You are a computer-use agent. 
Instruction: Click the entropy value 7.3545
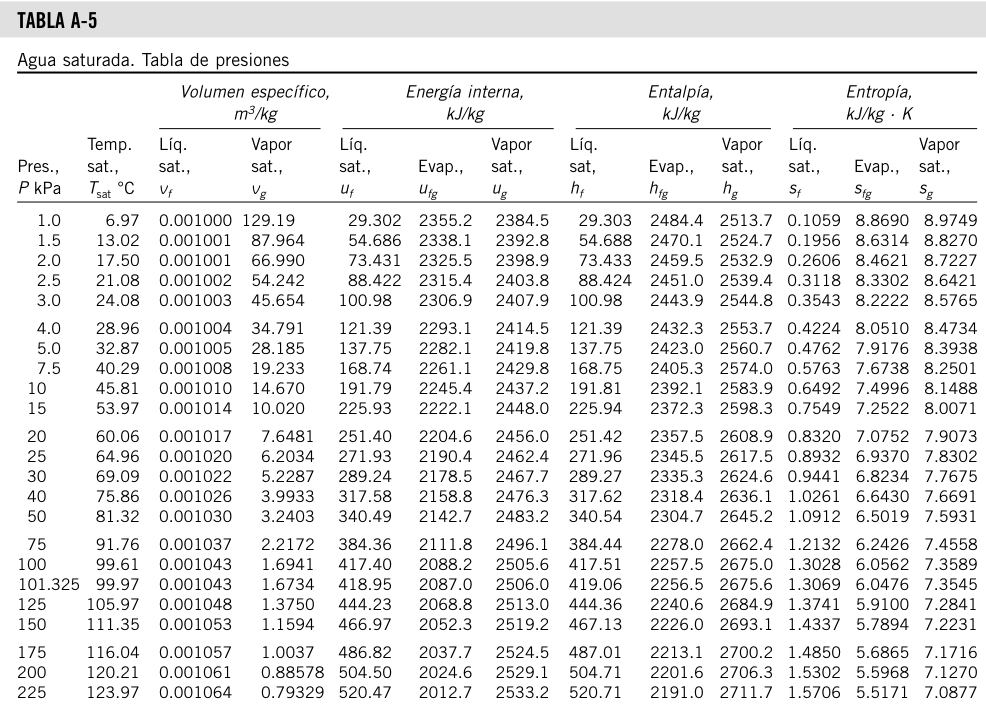coord(950,584)
